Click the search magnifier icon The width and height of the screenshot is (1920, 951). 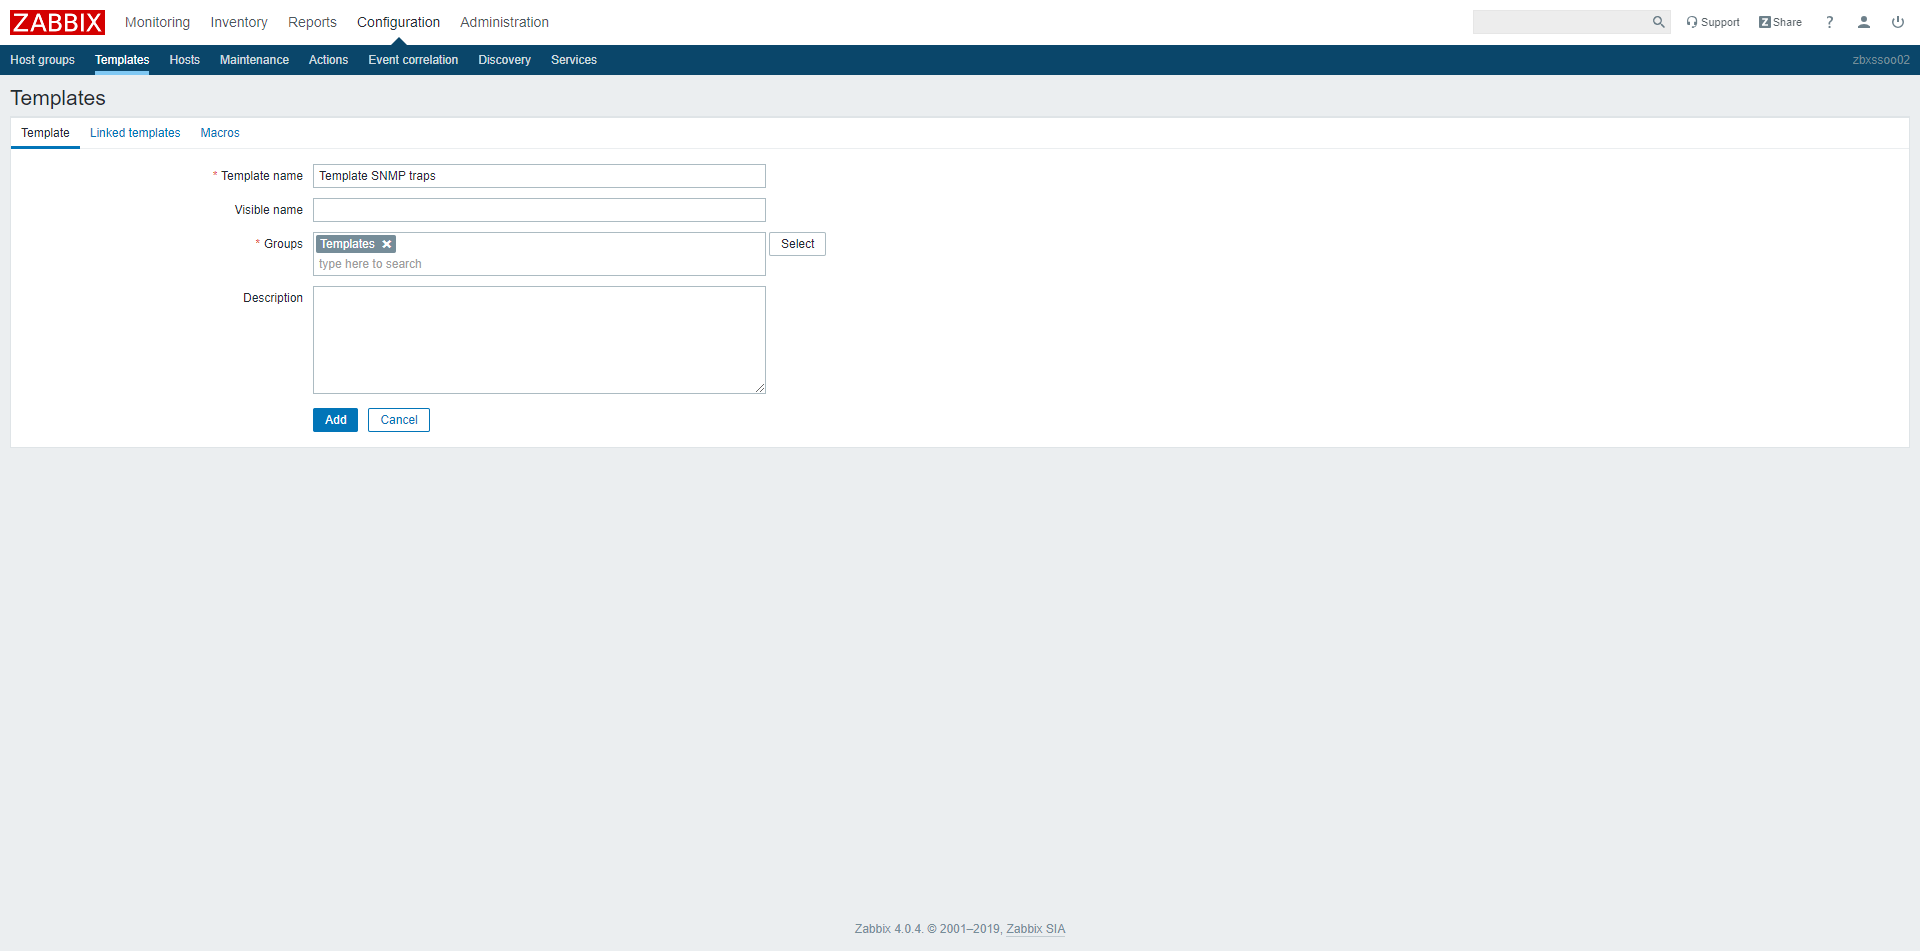(1658, 22)
